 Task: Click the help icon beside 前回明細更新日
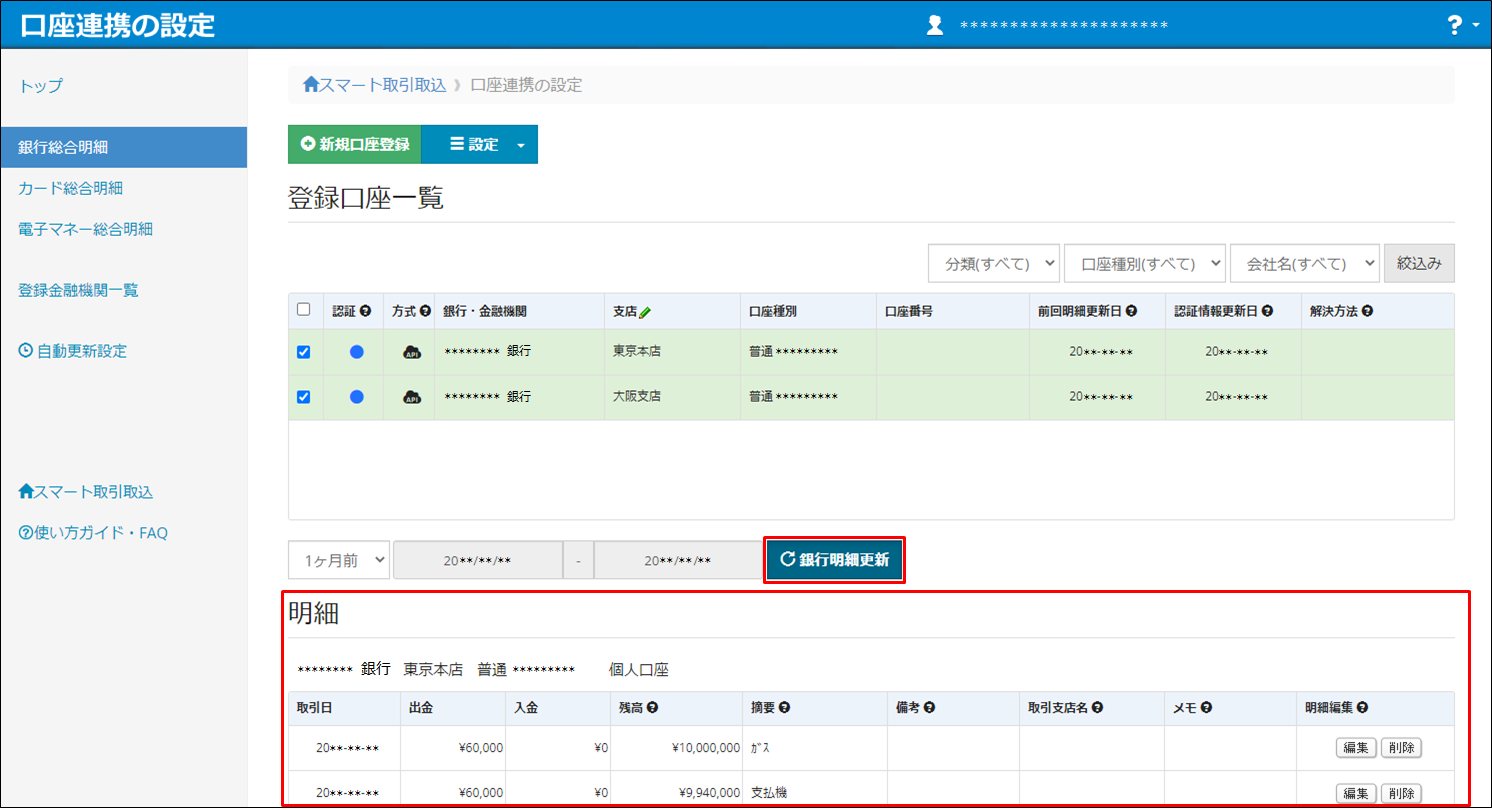(x=1131, y=311)
